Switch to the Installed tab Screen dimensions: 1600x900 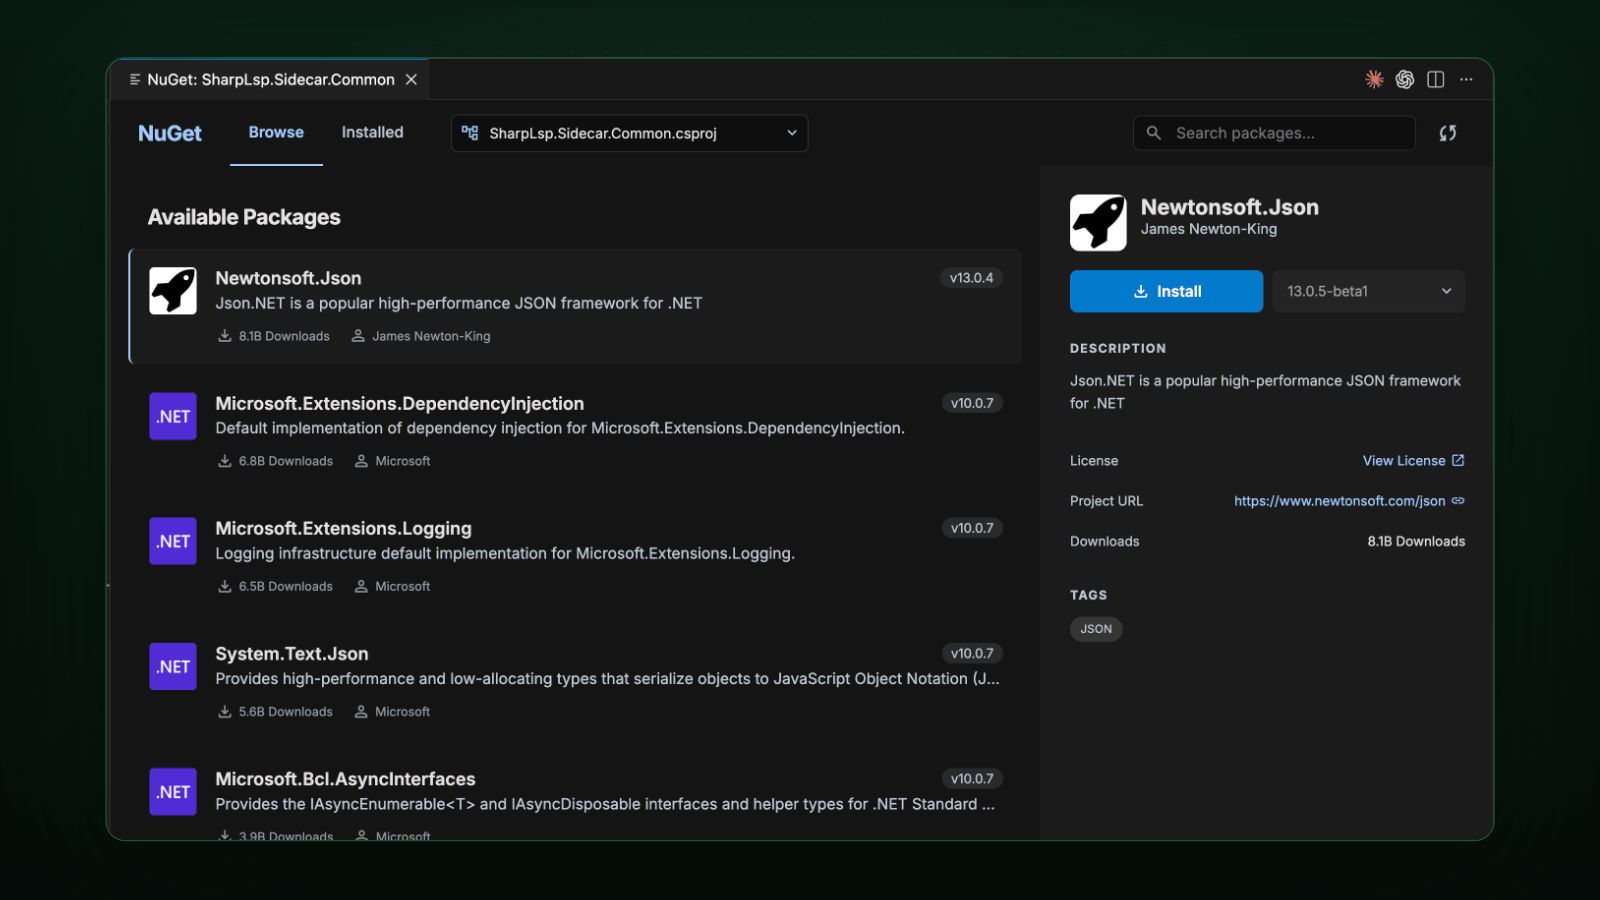pos(372,132)
